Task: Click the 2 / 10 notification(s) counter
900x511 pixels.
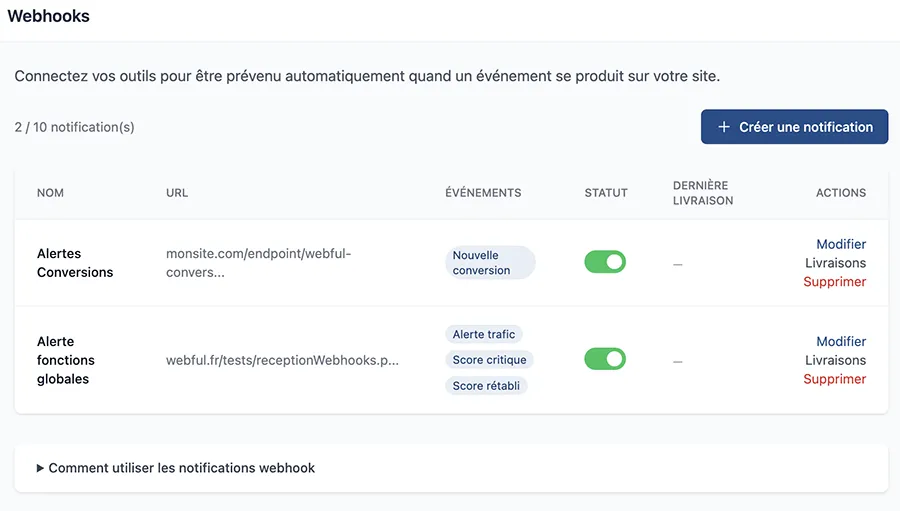Action: (x=75, y=127)
